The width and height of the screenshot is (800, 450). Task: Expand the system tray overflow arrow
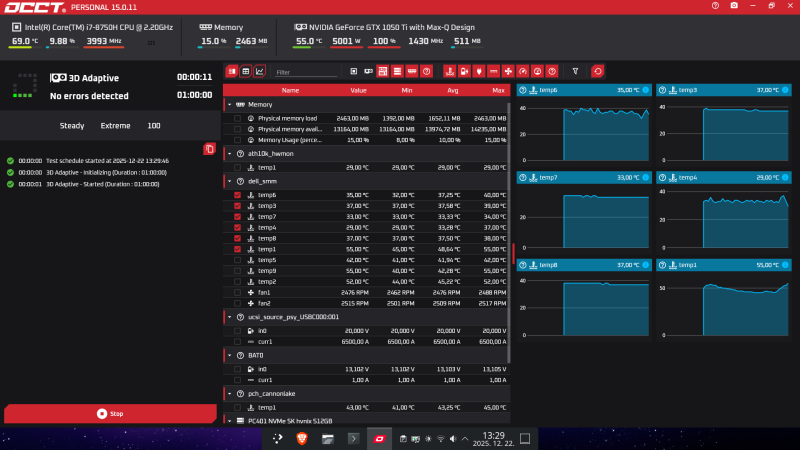click(465, 439)
